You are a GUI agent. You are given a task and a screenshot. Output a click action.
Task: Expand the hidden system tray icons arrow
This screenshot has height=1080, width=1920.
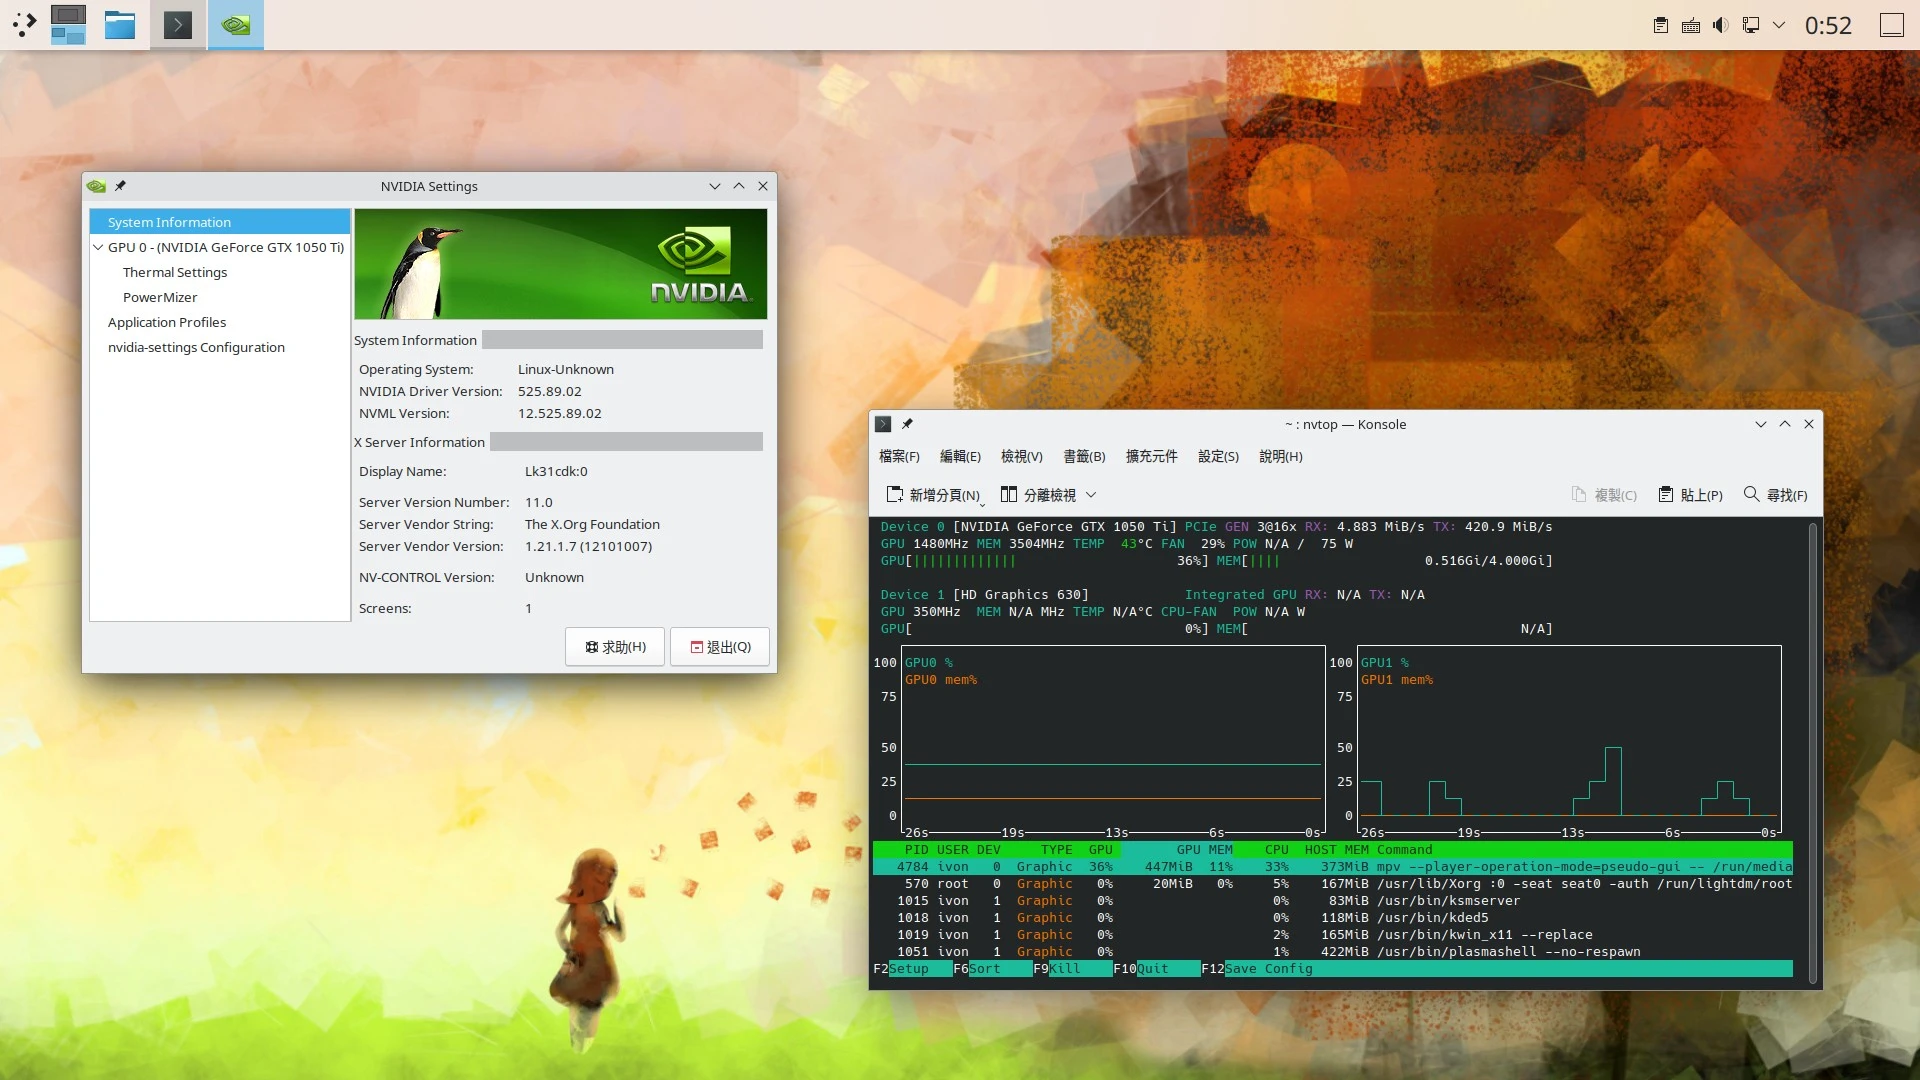1779,25
